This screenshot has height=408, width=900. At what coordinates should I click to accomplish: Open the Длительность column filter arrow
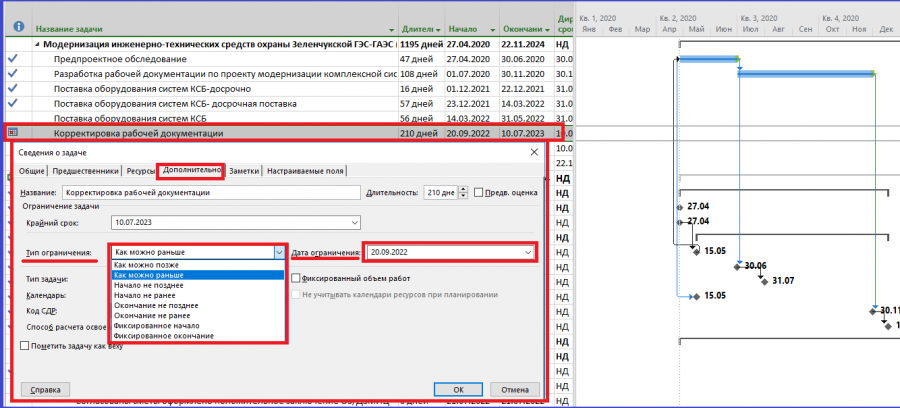click(x=438, y=29)
